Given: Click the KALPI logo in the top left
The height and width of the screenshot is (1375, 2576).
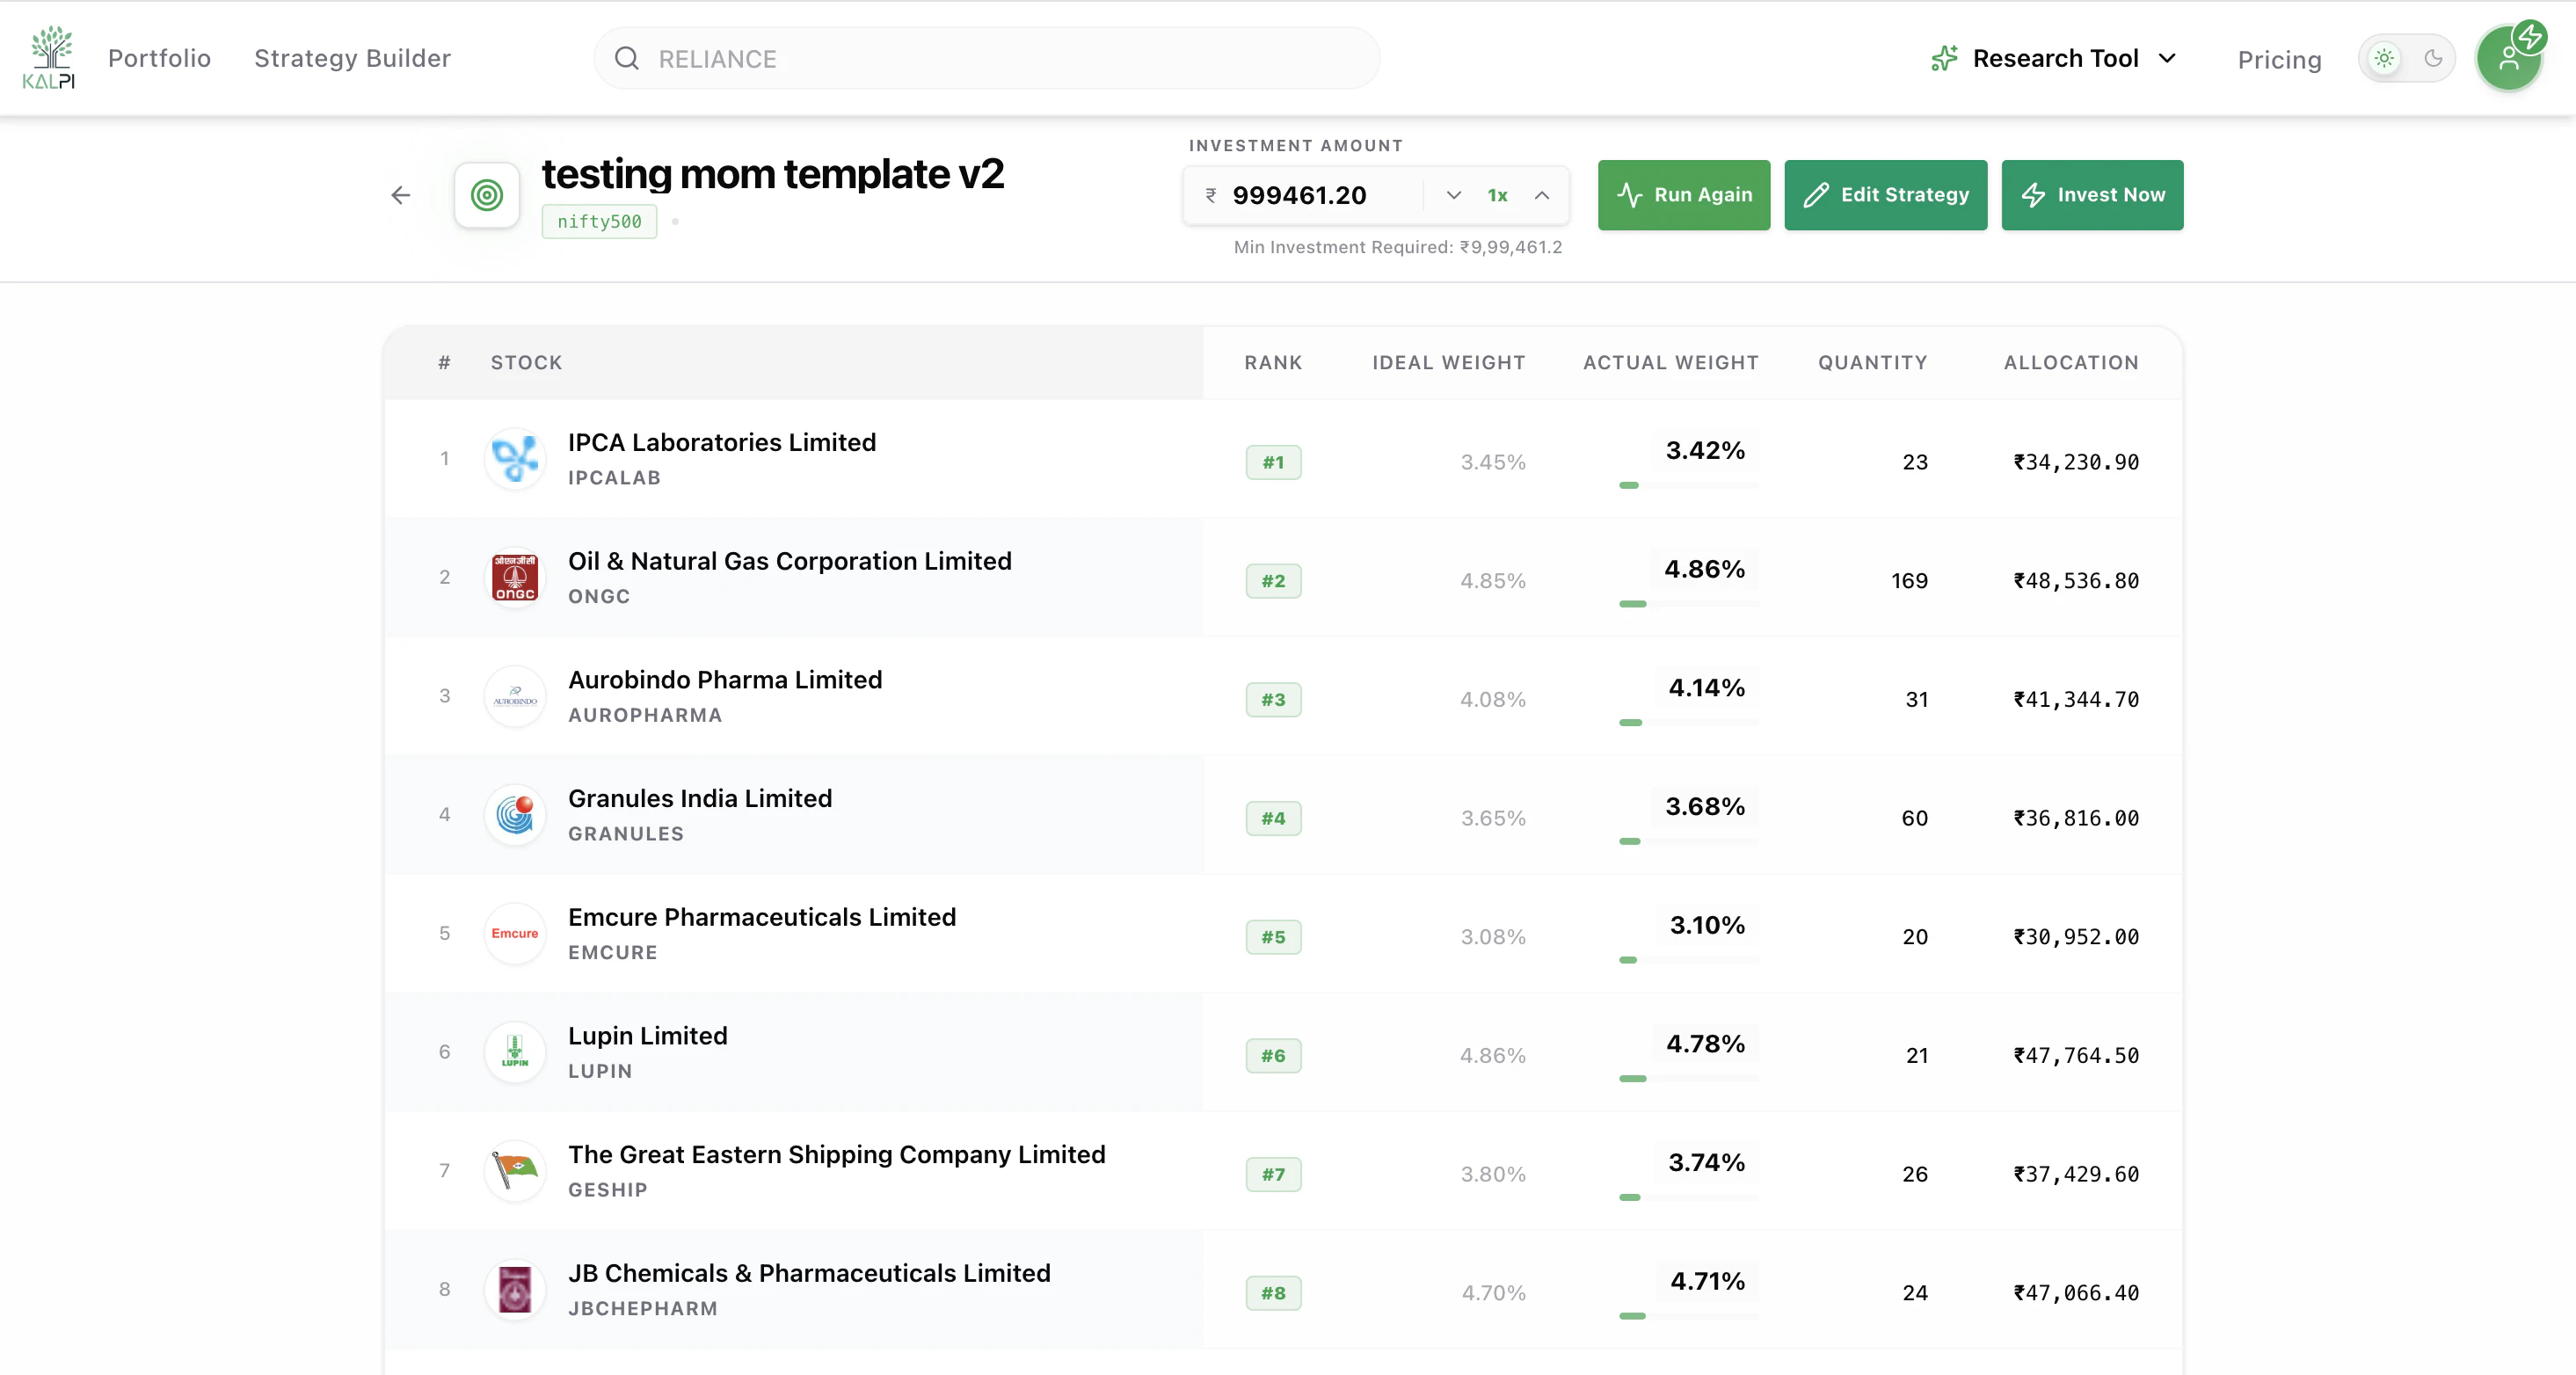Looking at the screenshot, I should [x=50, y=57].
